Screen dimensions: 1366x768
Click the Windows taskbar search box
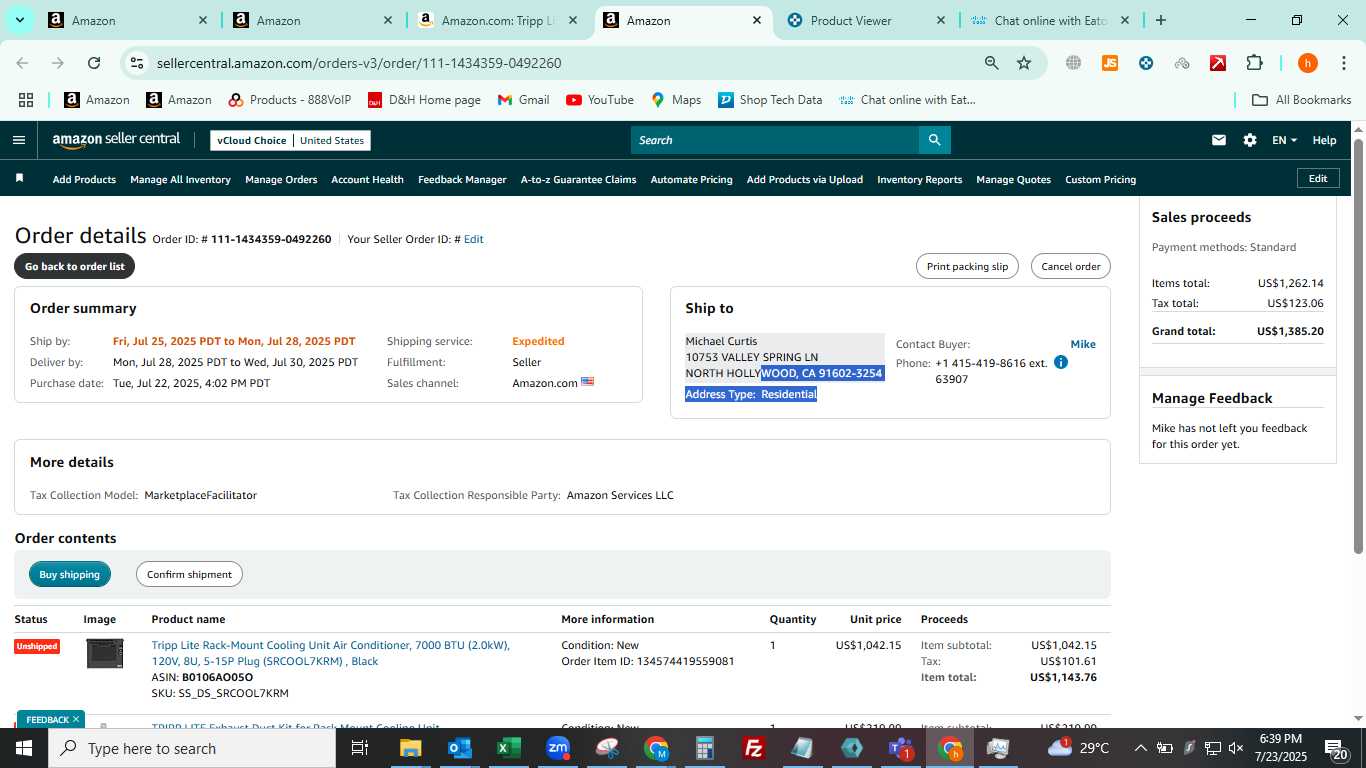pyautogui.click(x=192, y=748)
